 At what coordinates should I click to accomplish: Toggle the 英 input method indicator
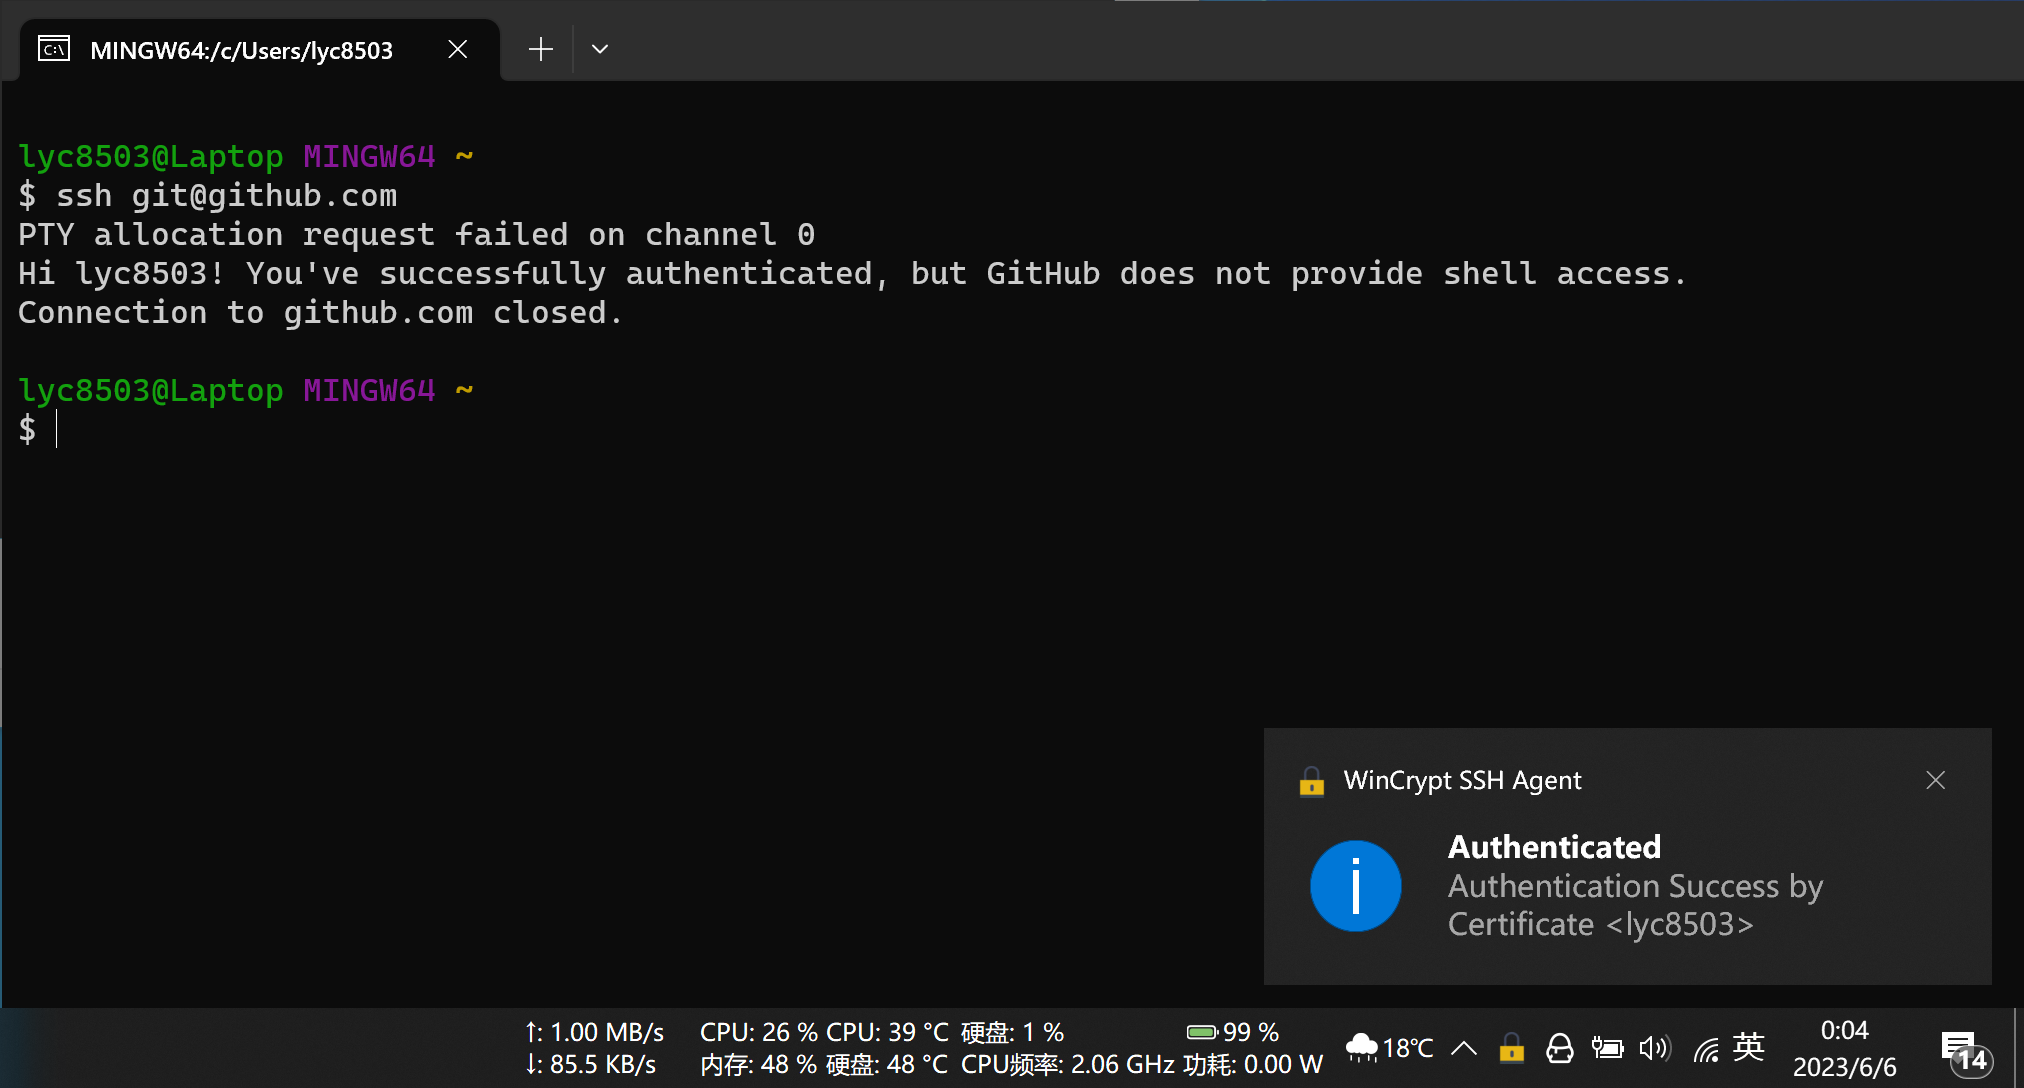point(1748,1048)
